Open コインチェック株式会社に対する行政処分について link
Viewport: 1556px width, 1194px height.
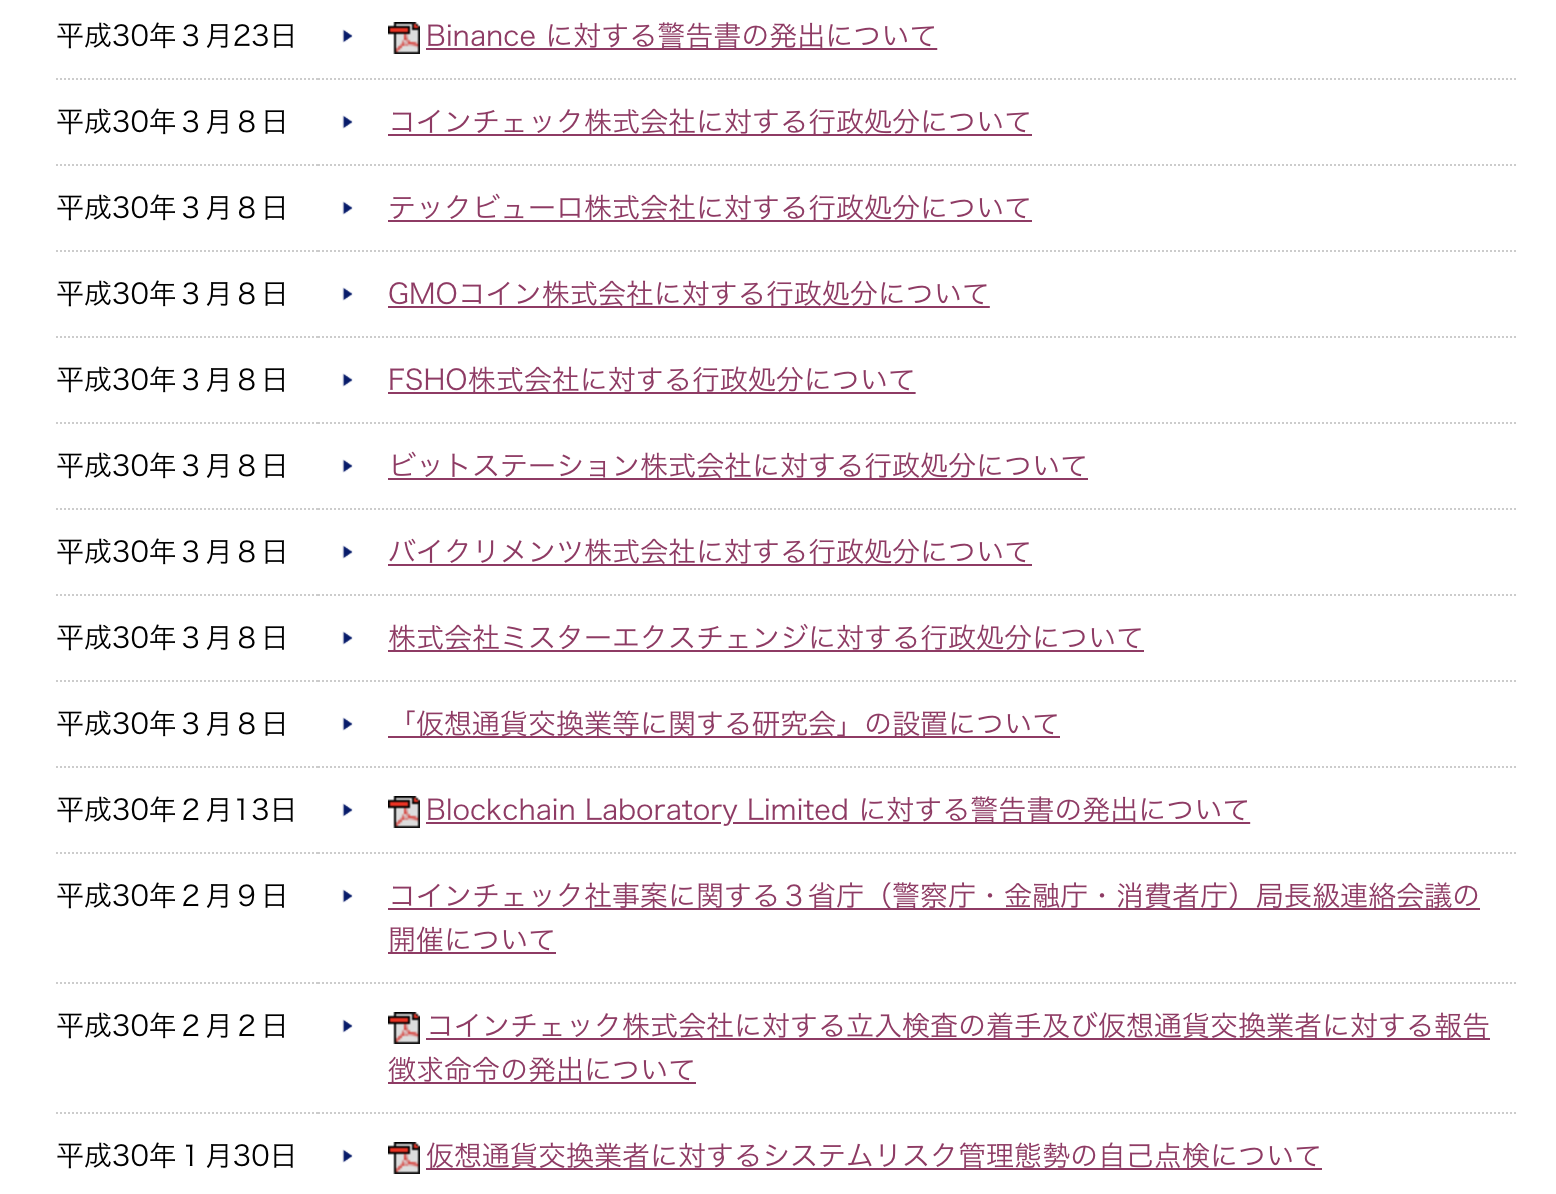709,122
